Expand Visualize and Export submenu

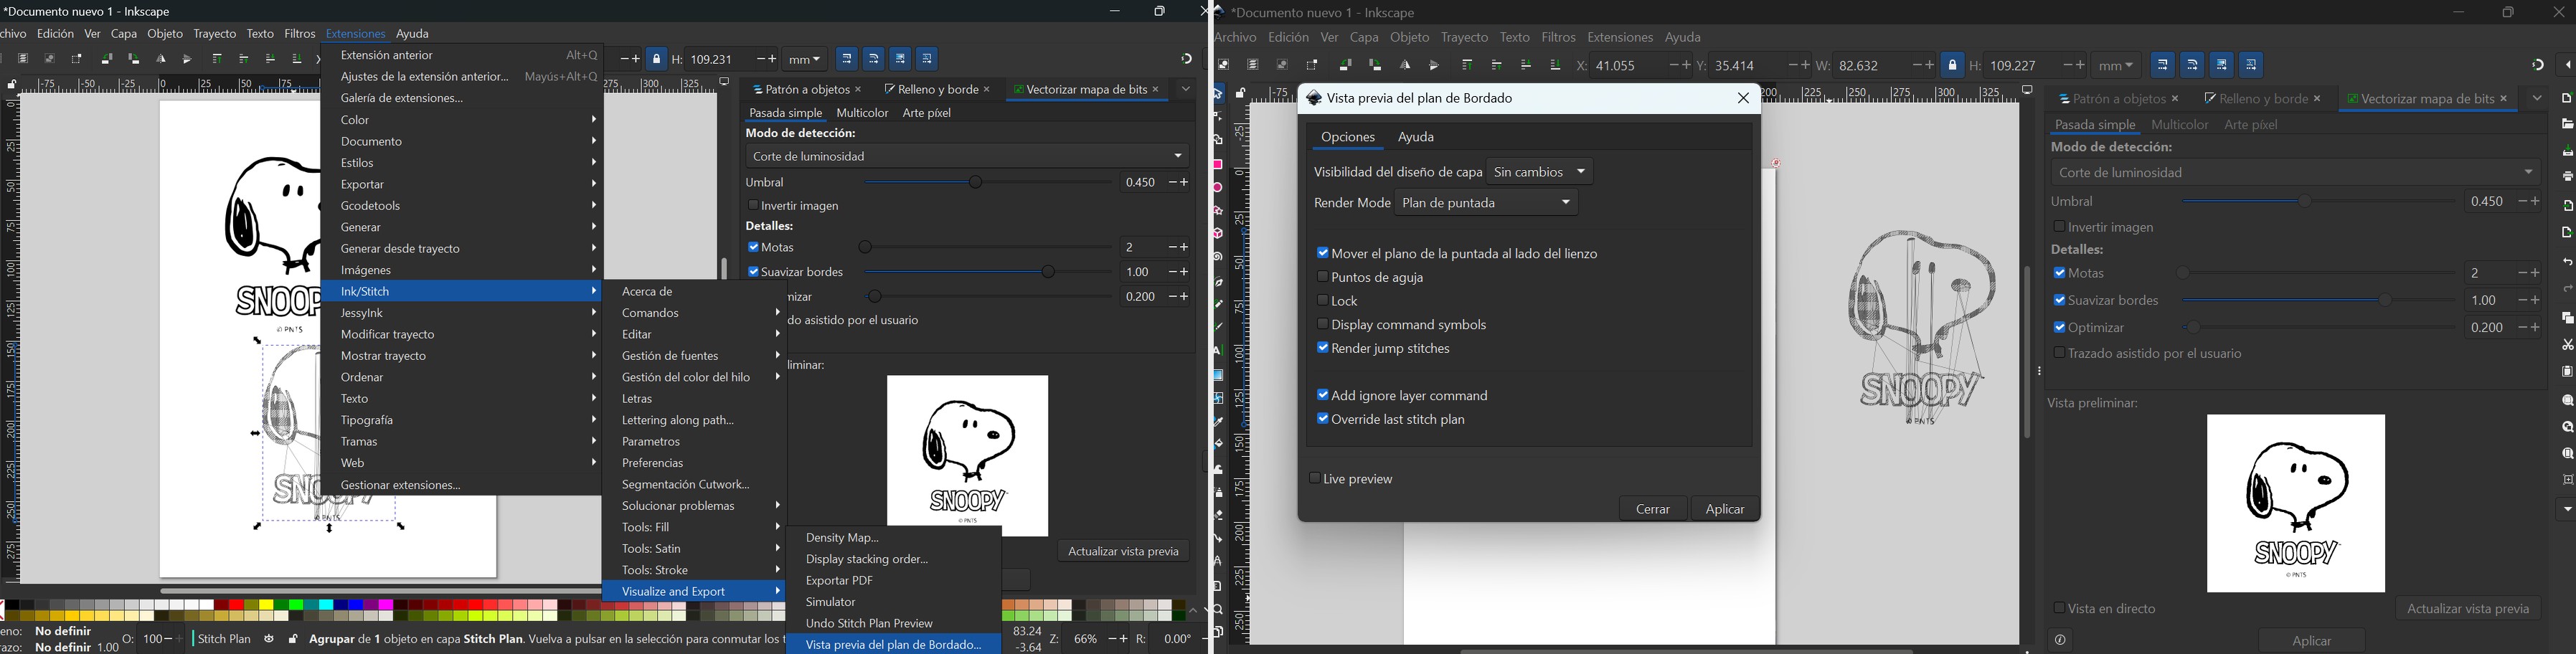[x=694, y=592]
